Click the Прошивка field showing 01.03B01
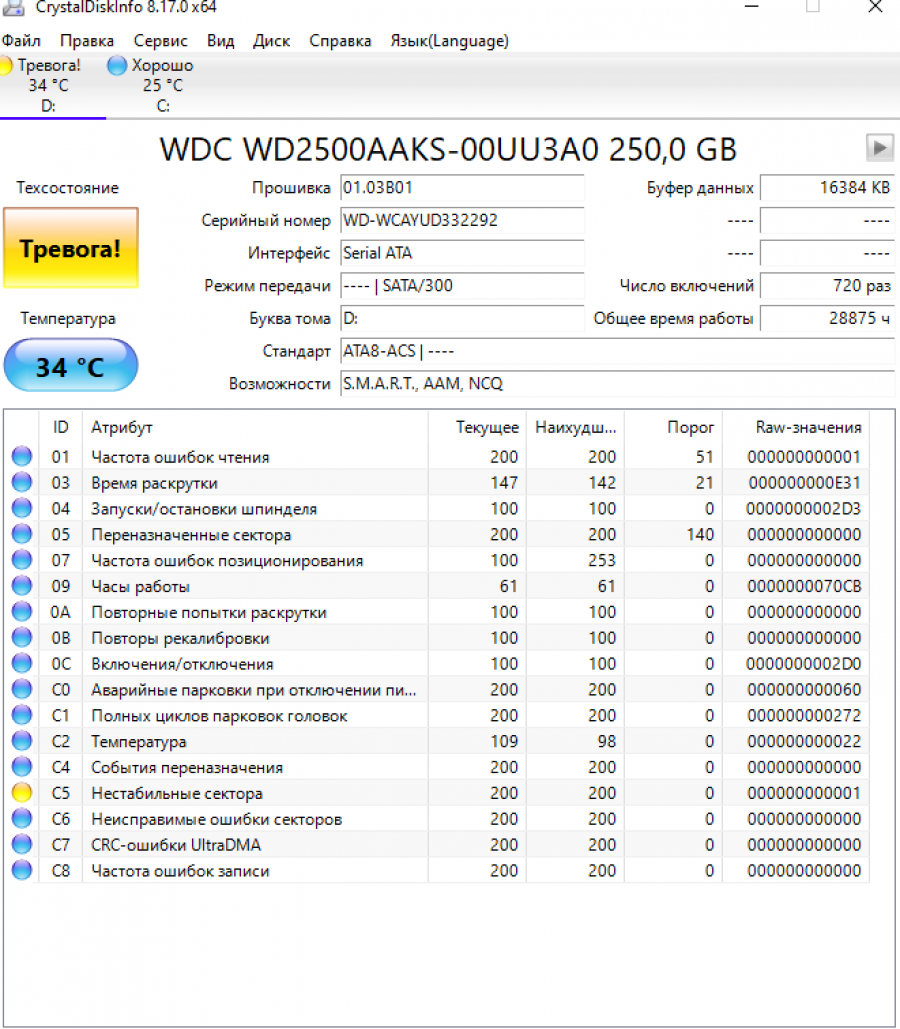 pos(461,188)
